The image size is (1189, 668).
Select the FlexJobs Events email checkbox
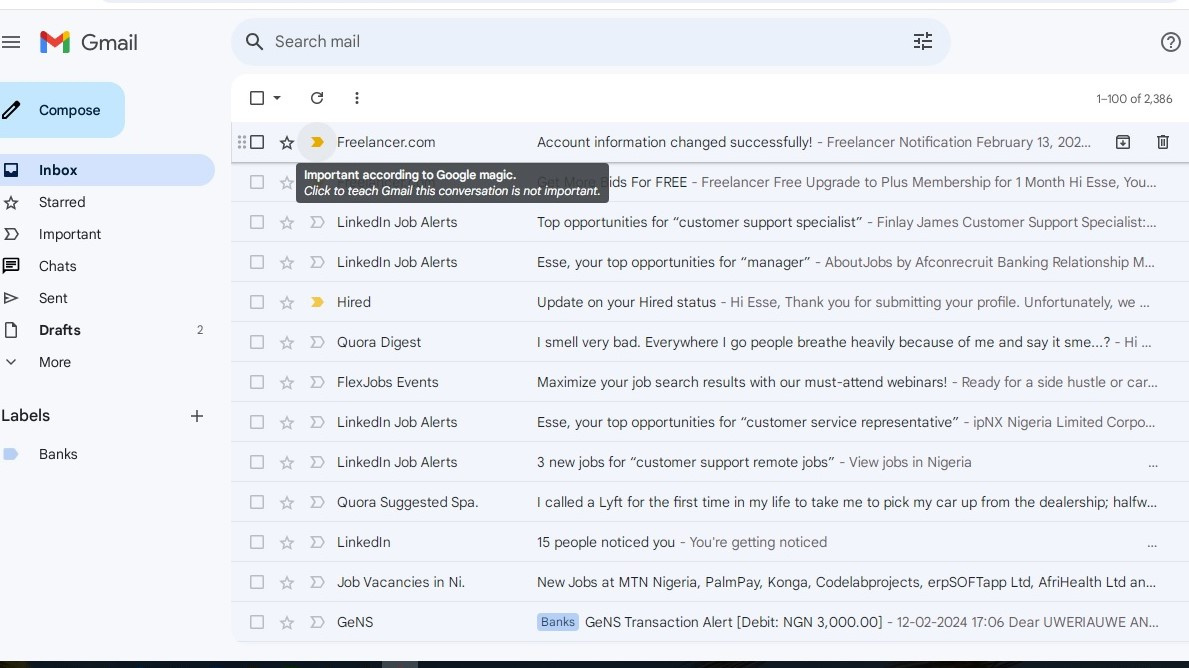(257, 382)
